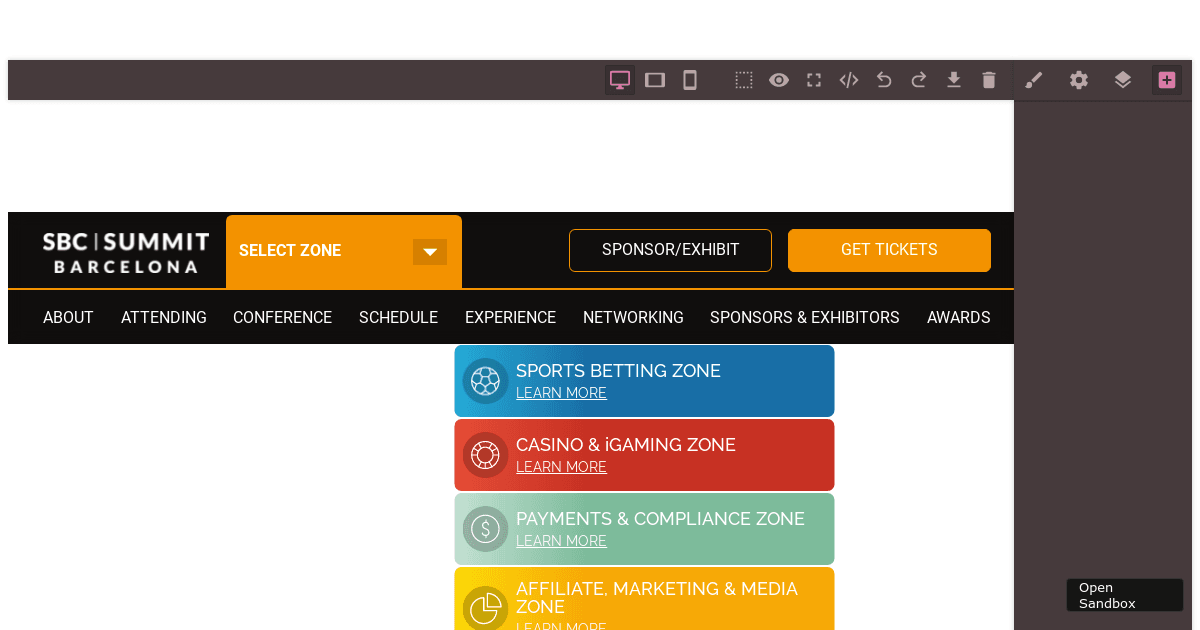Toggle fullscreen editor mode

[814, 80]
